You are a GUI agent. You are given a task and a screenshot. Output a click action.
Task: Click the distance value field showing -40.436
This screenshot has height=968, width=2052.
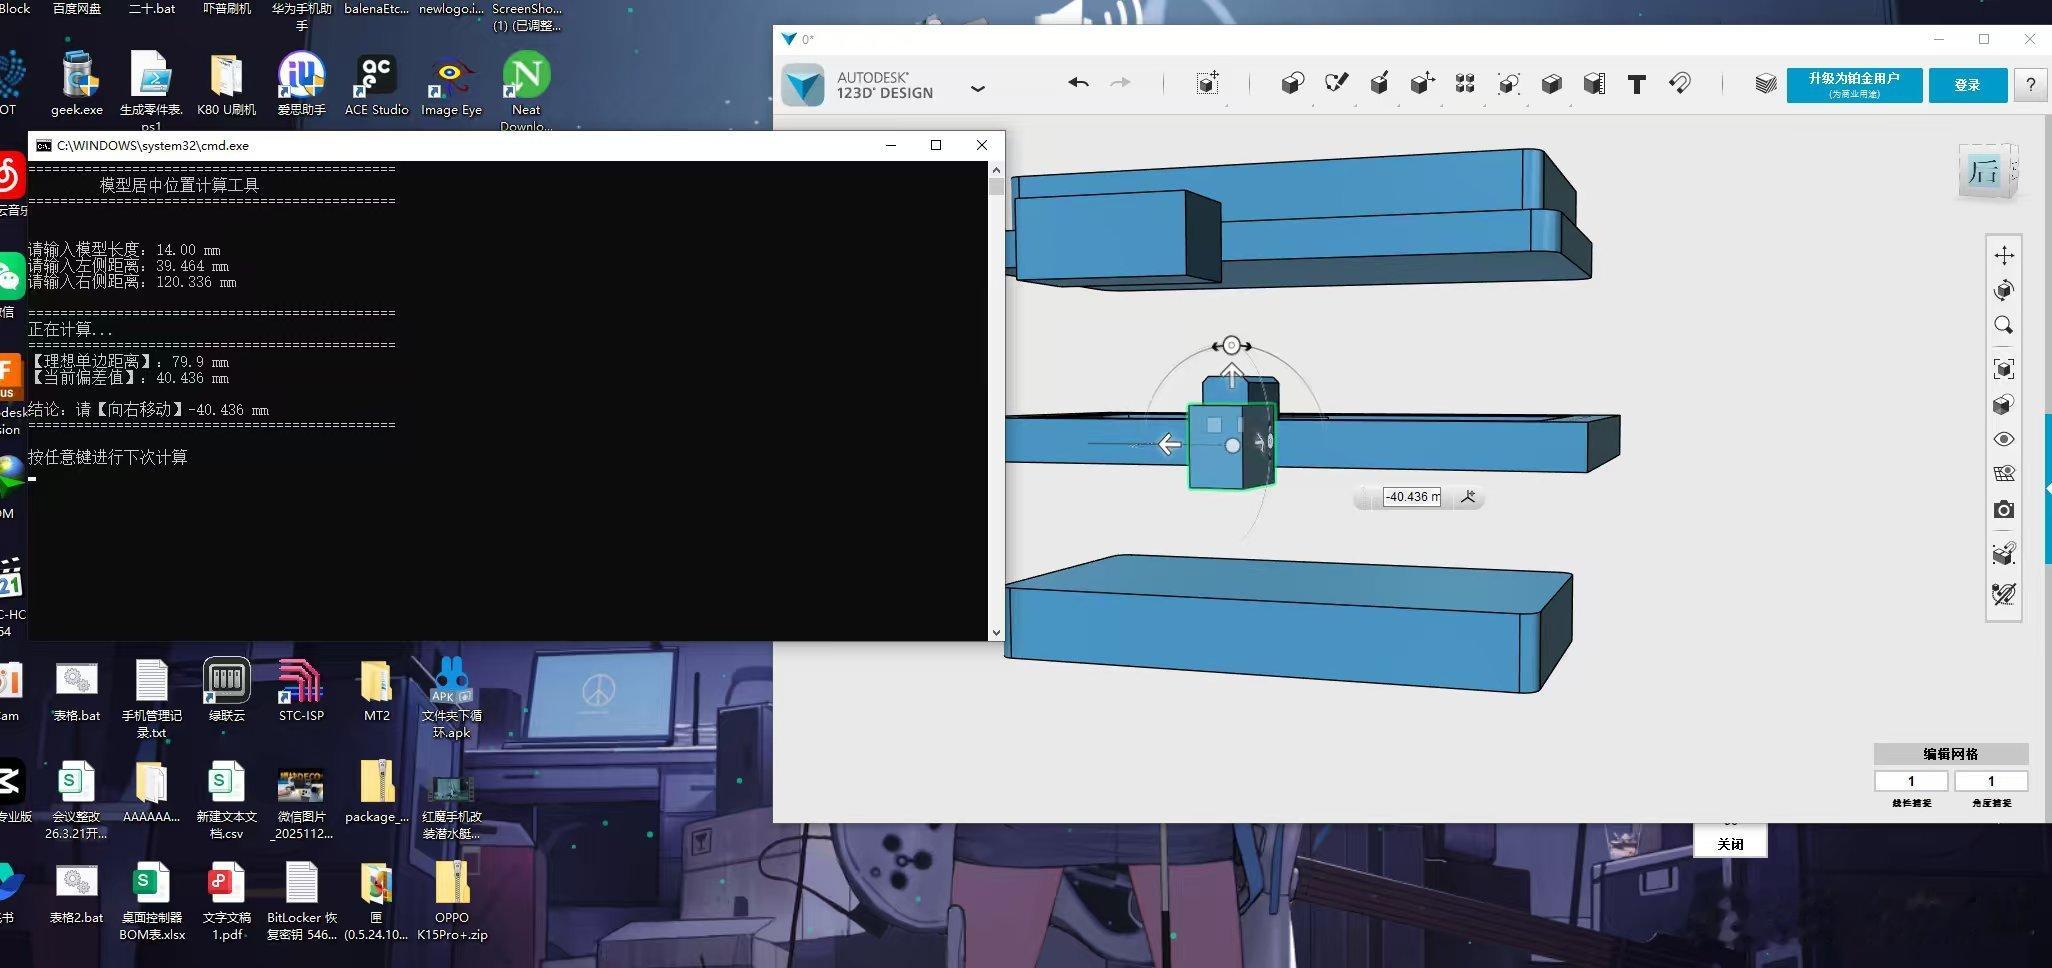[x=1412, y=497]
